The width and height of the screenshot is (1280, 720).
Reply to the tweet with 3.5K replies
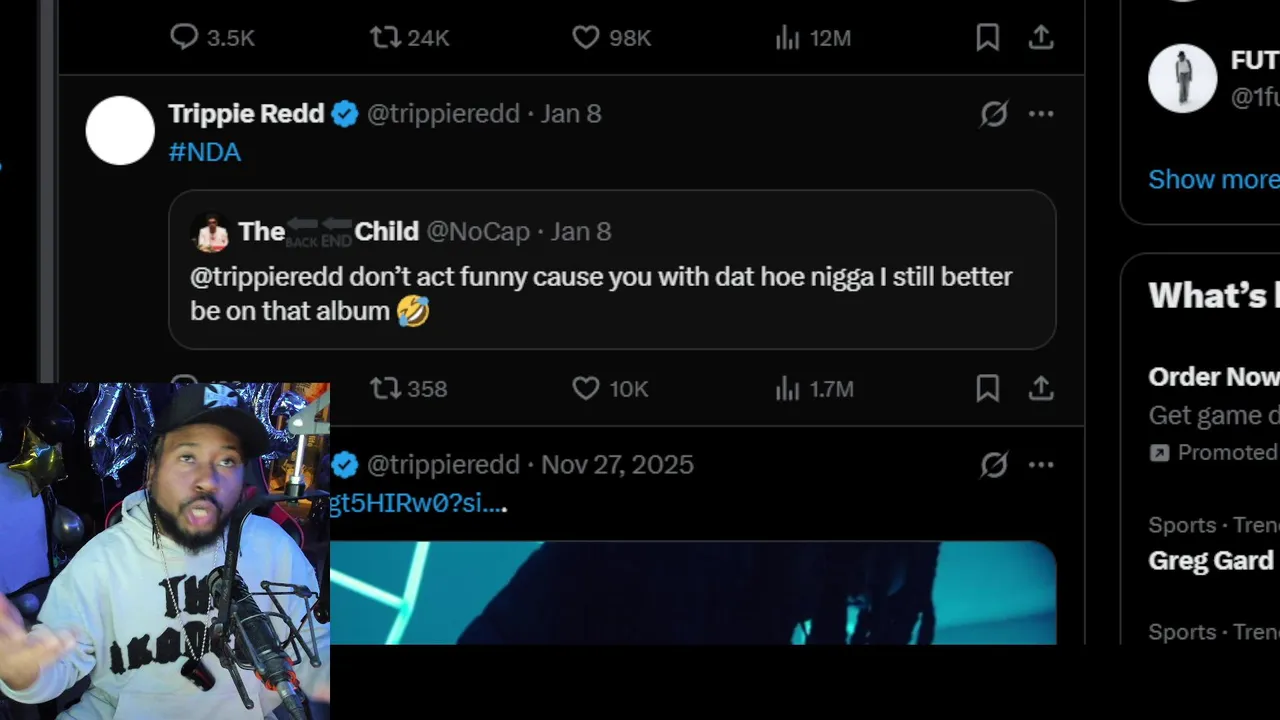click(184, 38)
